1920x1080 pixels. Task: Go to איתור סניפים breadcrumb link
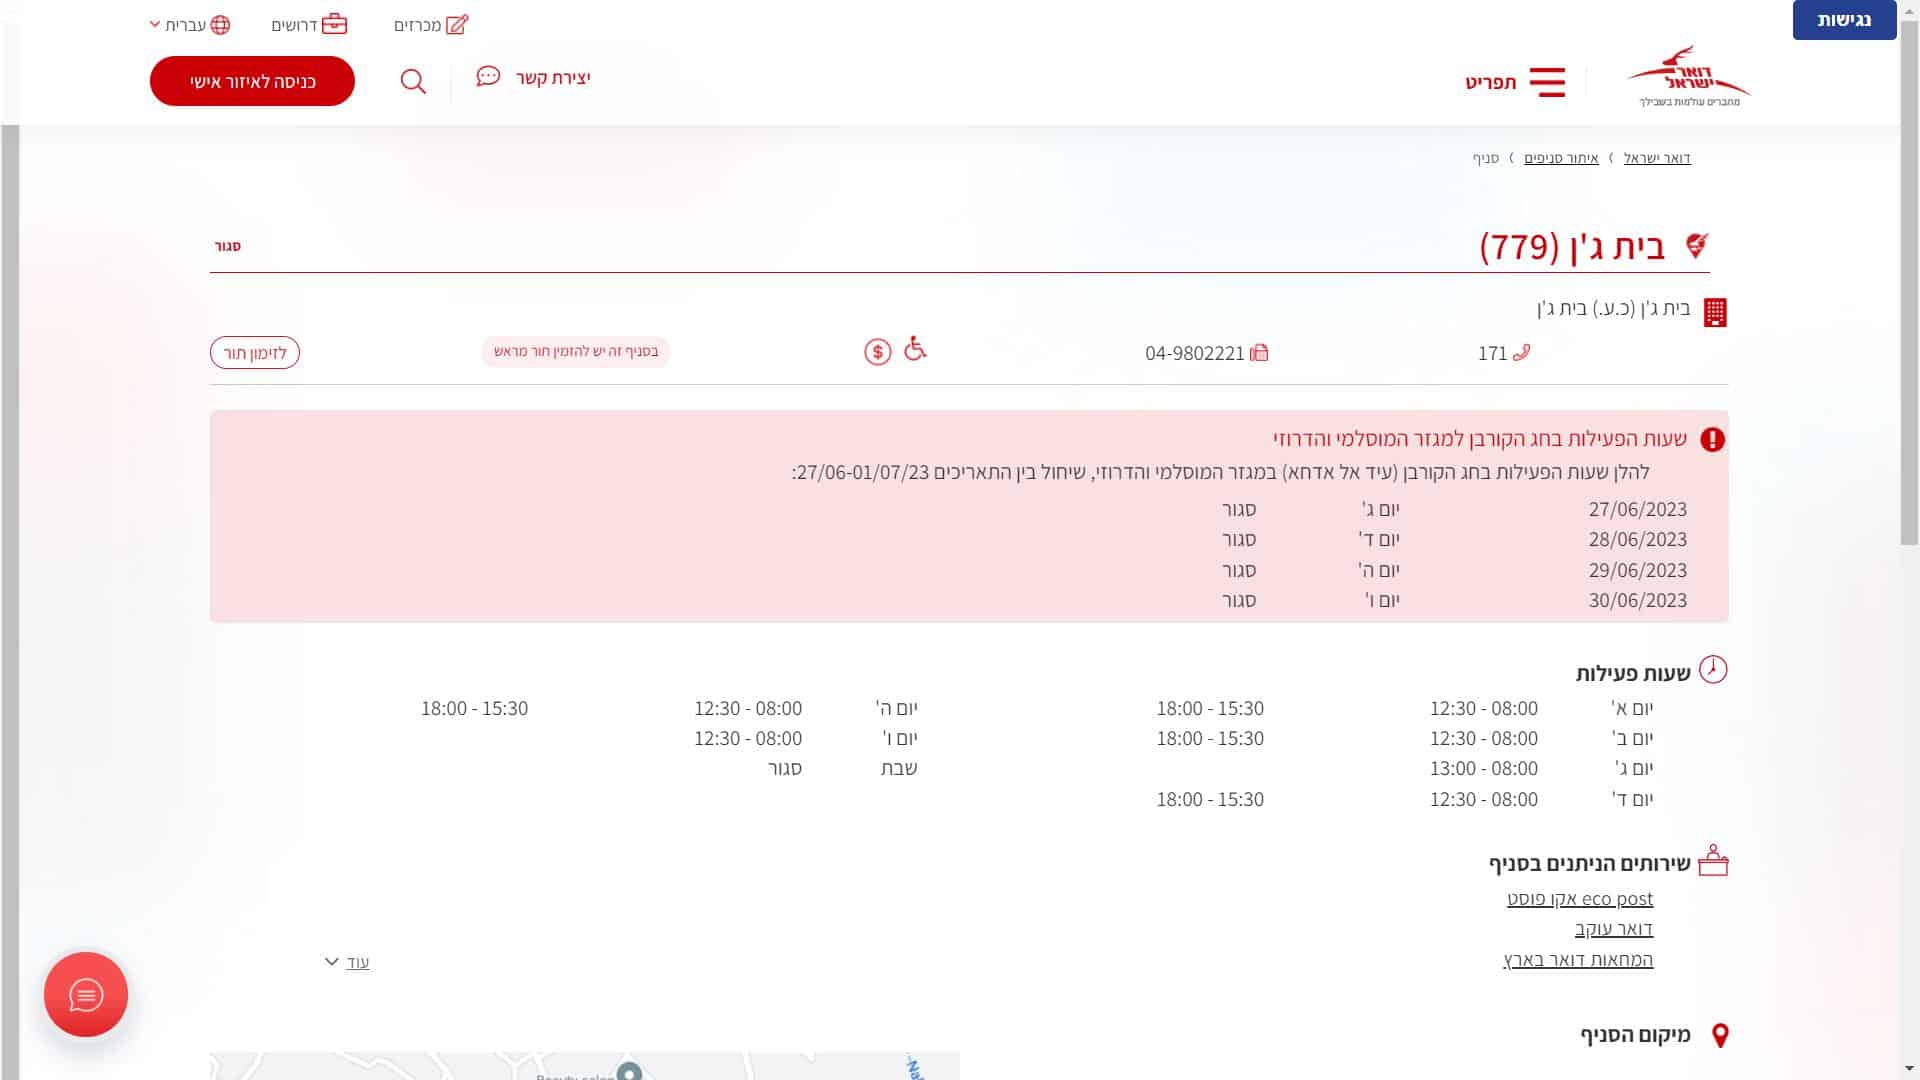pyautogui.click(x=1561, y=158)
